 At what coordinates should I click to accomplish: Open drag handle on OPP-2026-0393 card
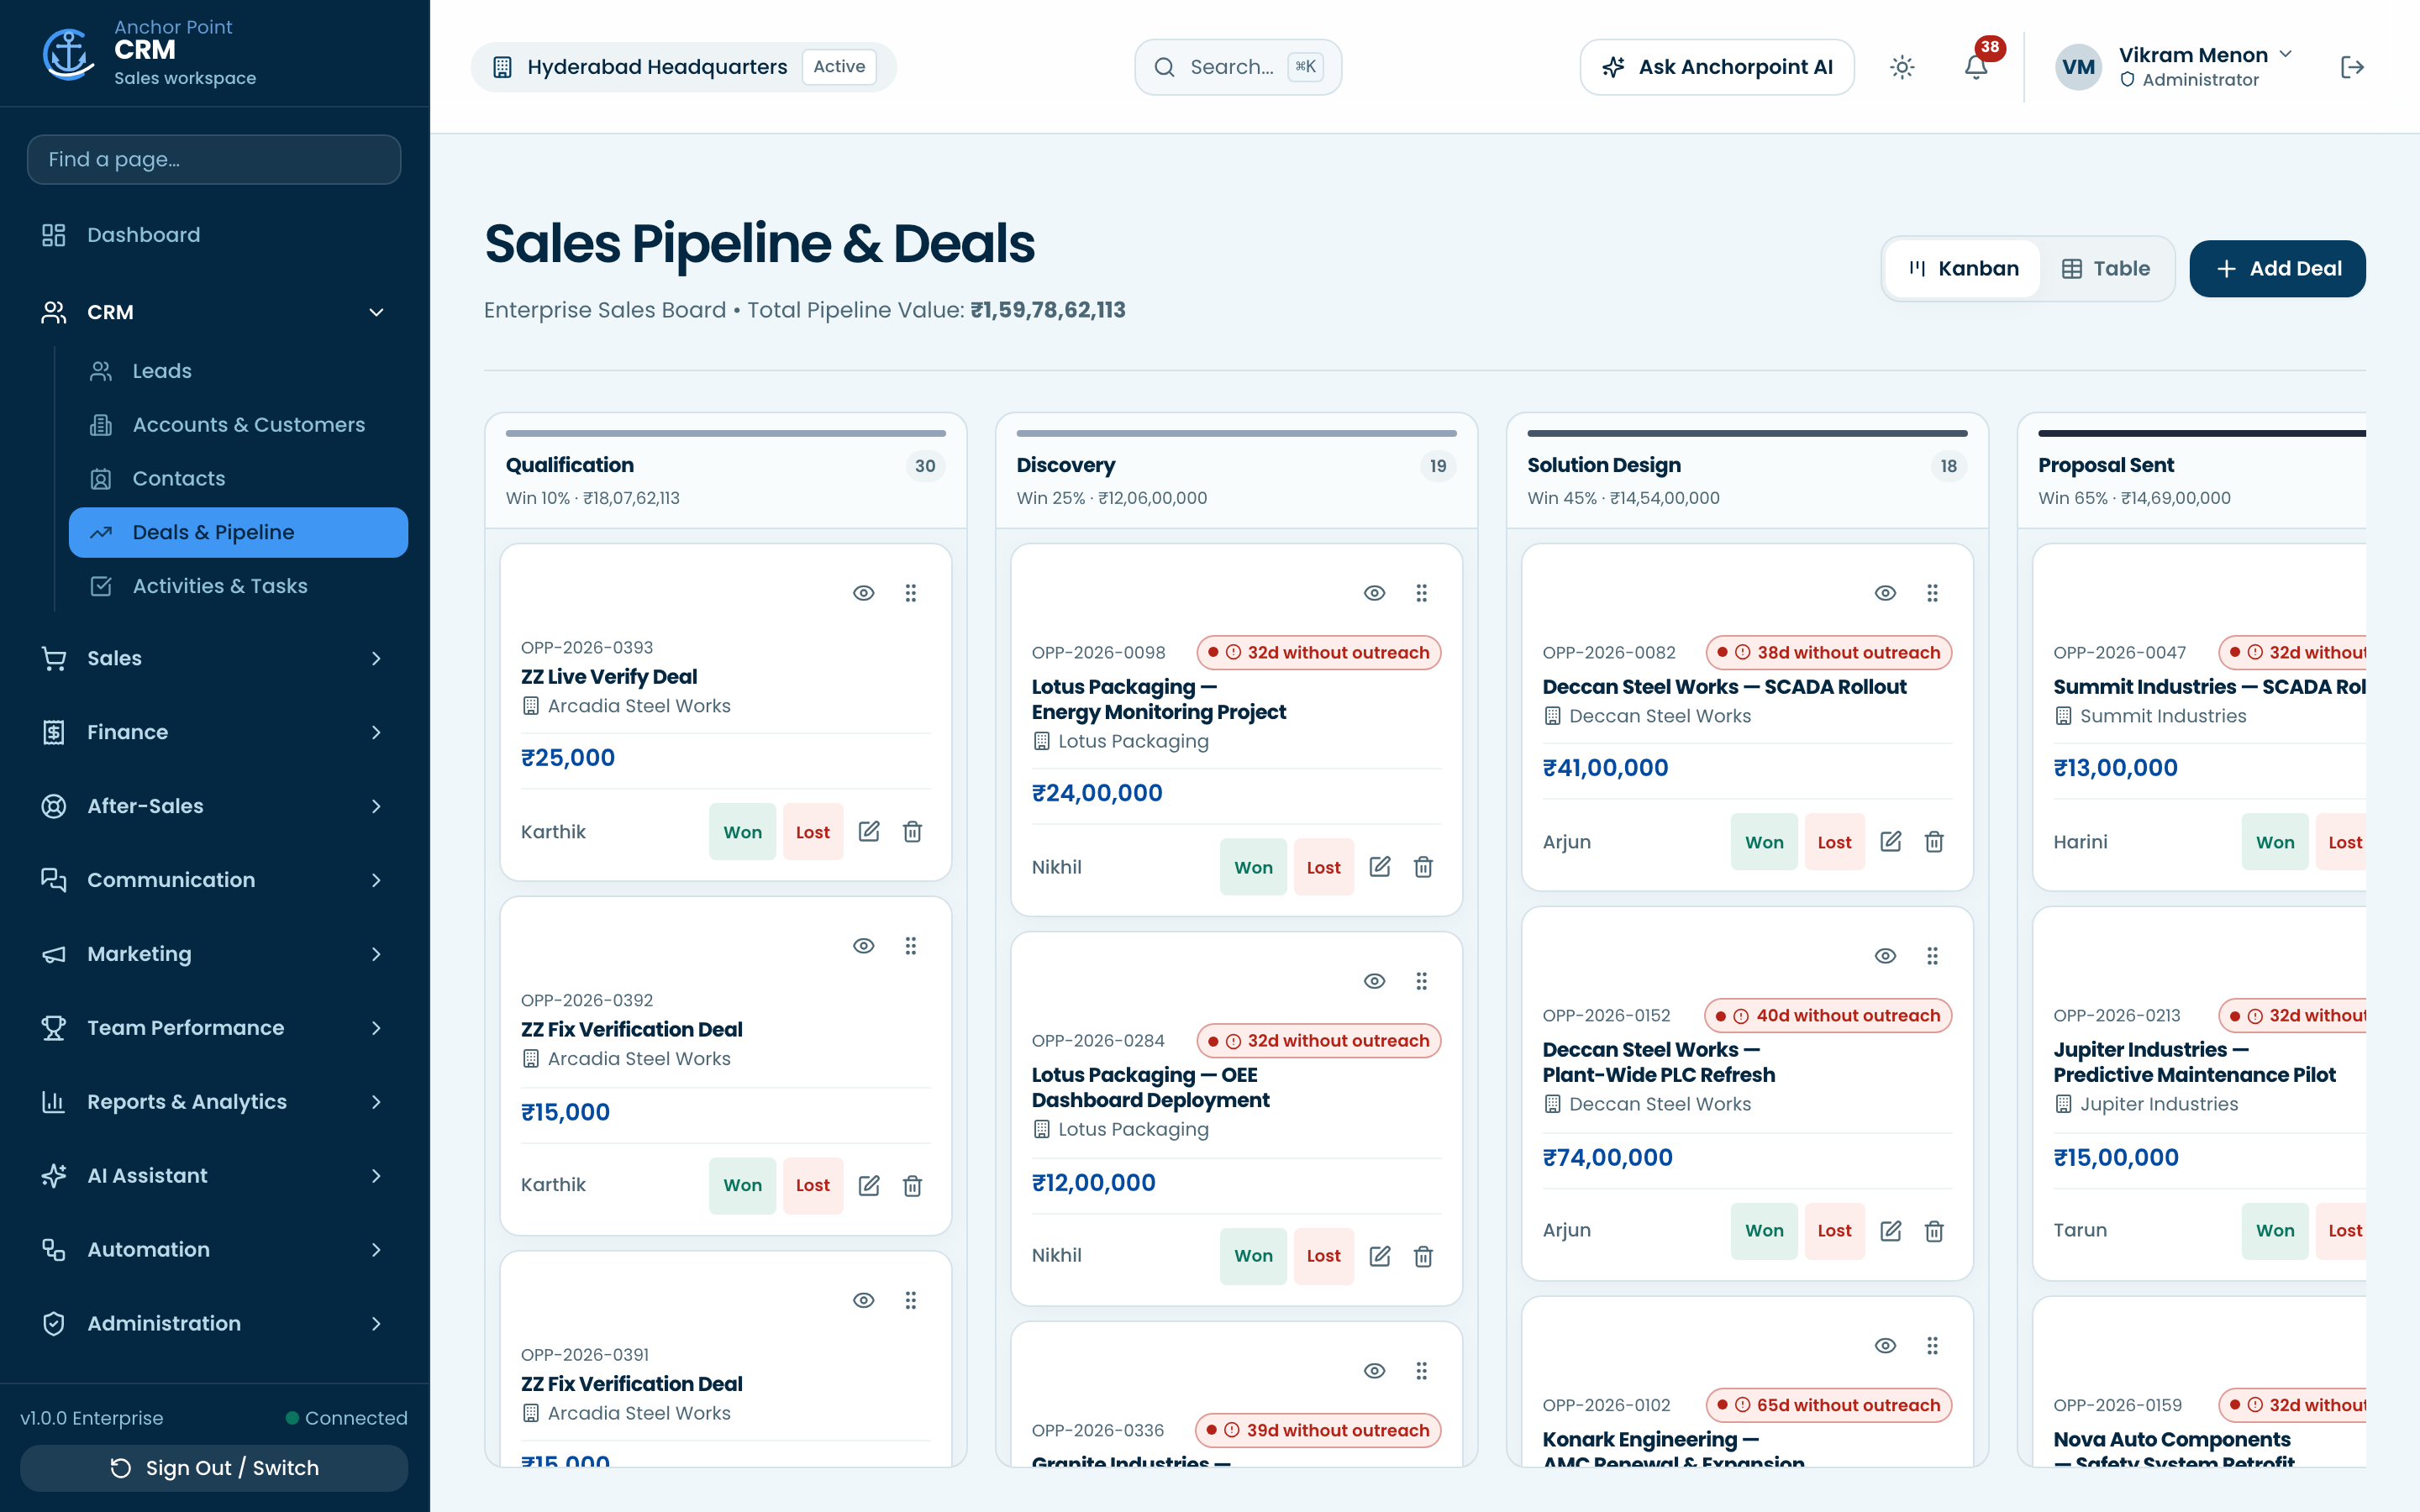(x=910, y=593)
